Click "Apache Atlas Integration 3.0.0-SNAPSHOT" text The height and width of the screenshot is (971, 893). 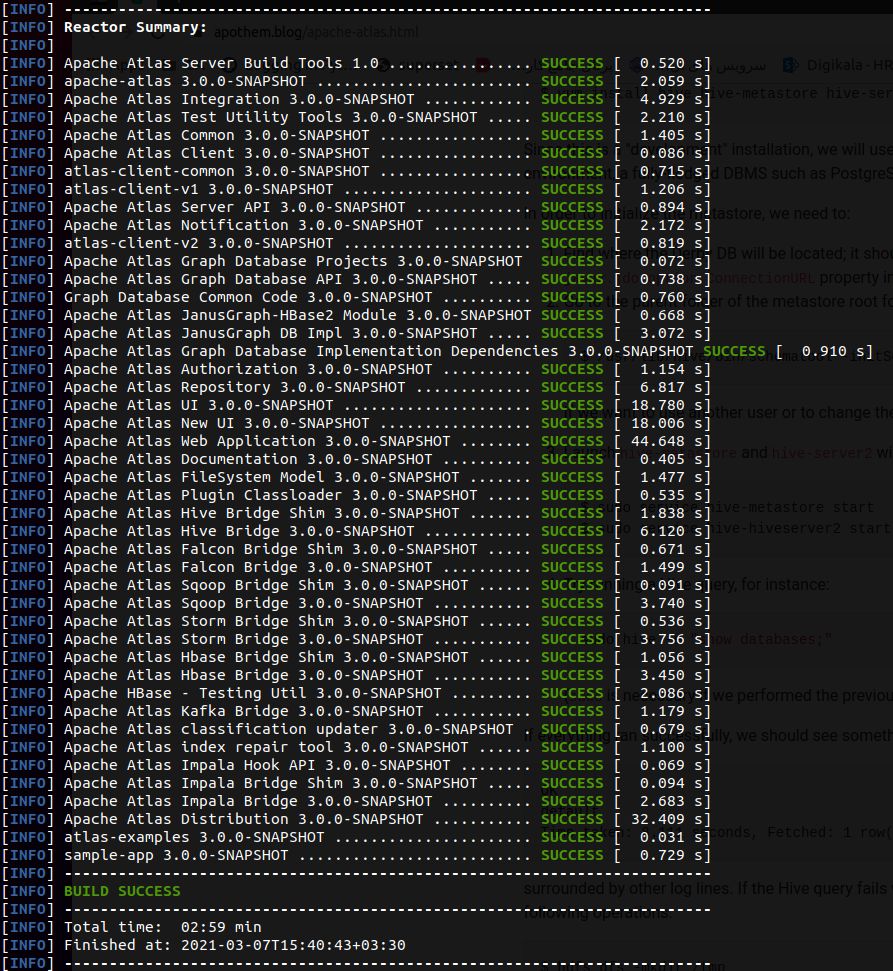[239, 99]
